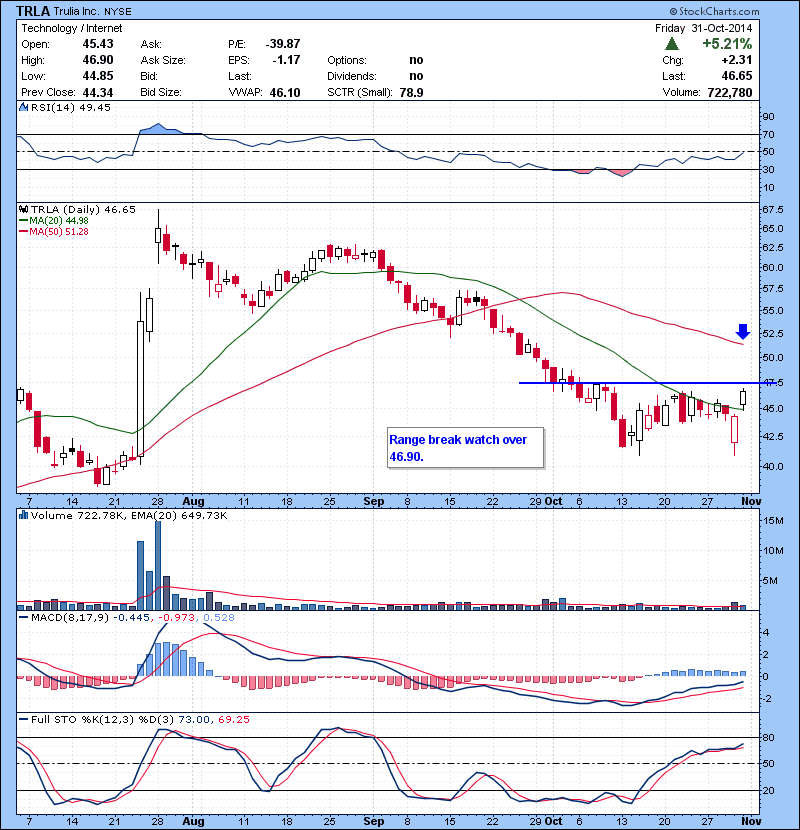Click the Trulia Inc. company name
The height and width of the screenshot is (830, 800).
pos(76,11)
